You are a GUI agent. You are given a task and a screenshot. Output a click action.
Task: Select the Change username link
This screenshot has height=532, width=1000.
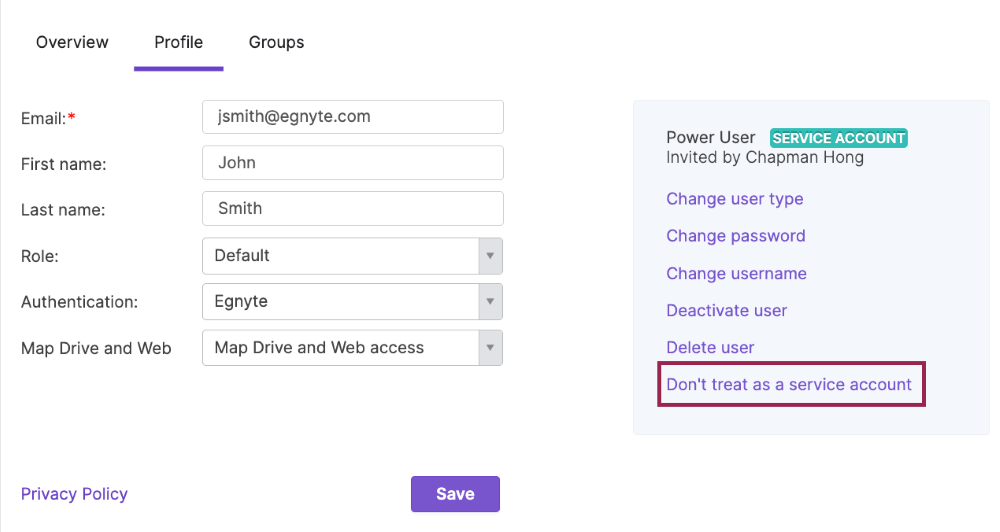[x=736, y=274]
